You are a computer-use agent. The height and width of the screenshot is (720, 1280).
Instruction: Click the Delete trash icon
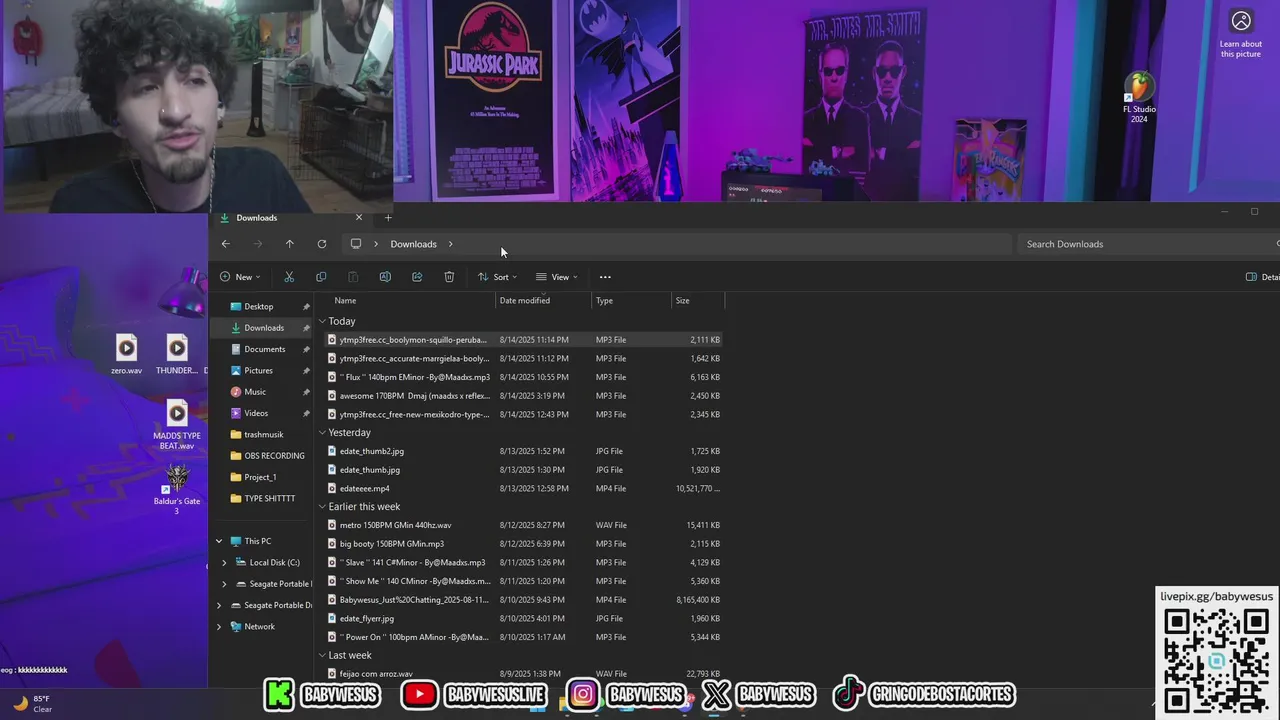point(449,277)
